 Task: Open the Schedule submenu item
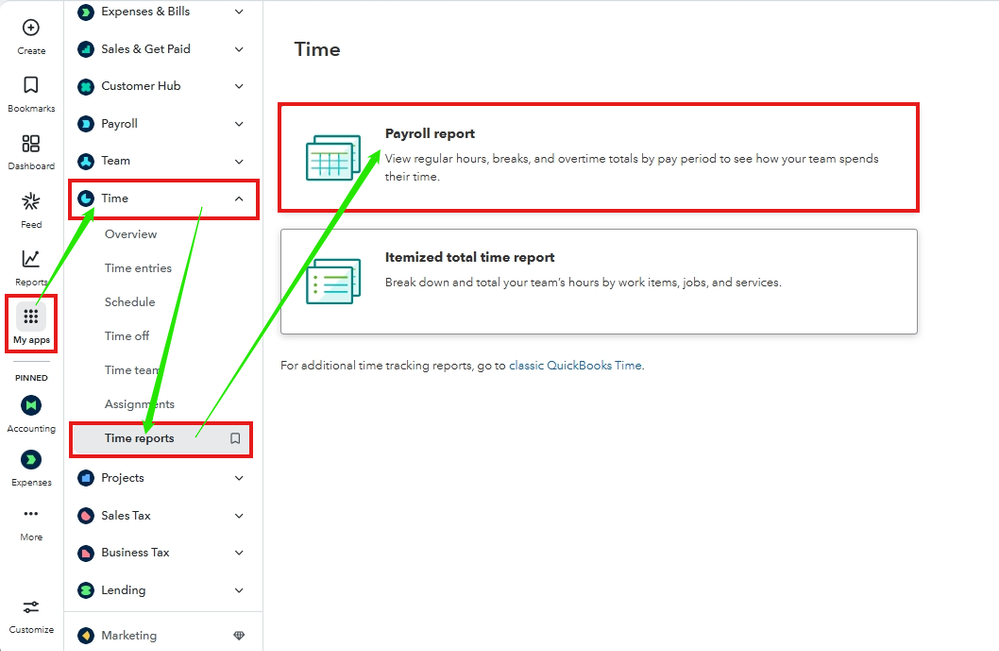[x=130, y=302]
